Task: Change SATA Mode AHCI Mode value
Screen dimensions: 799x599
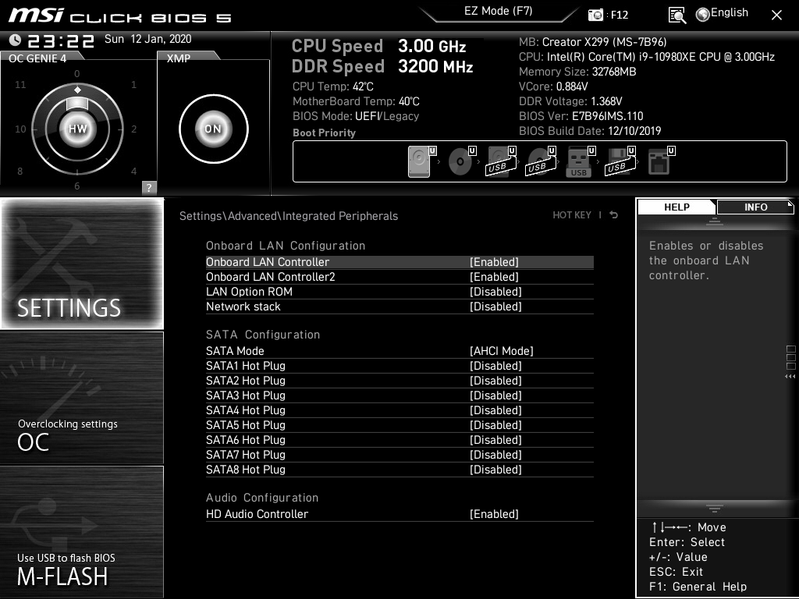Action: click(501, 350)
